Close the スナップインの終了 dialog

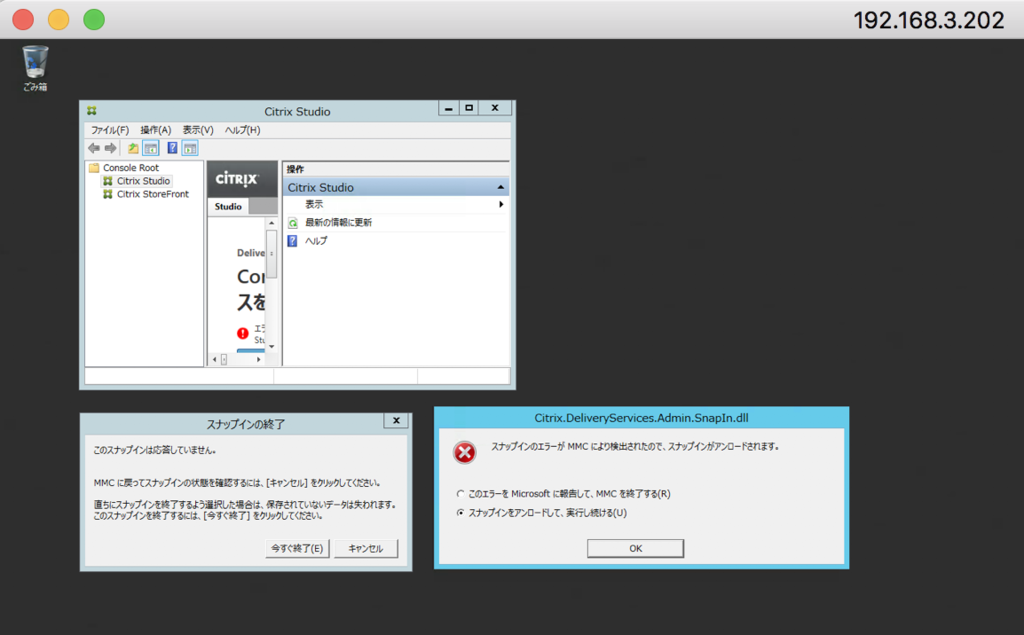tap(396, 421)
